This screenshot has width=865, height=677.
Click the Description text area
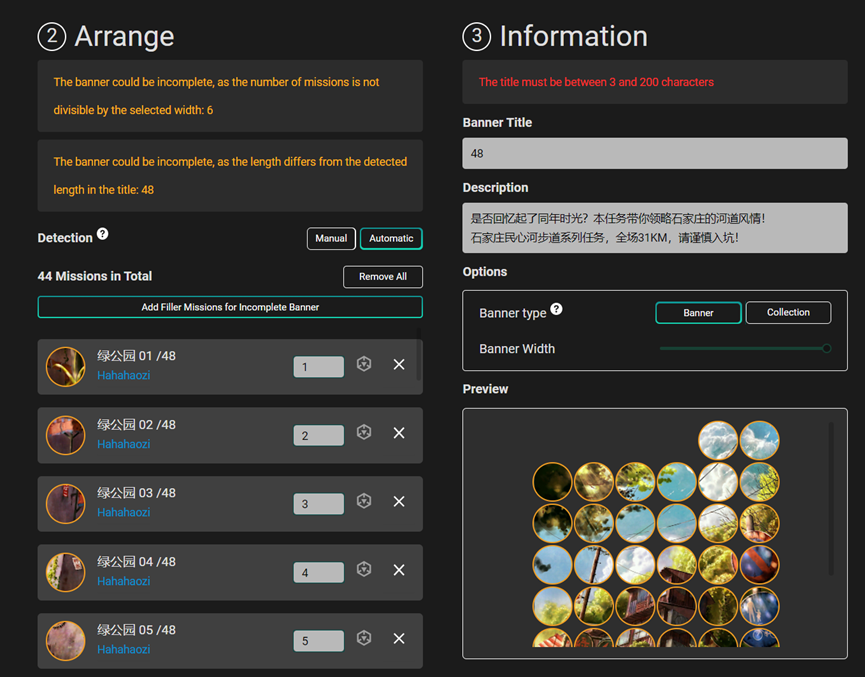click(x=655, y=228)
